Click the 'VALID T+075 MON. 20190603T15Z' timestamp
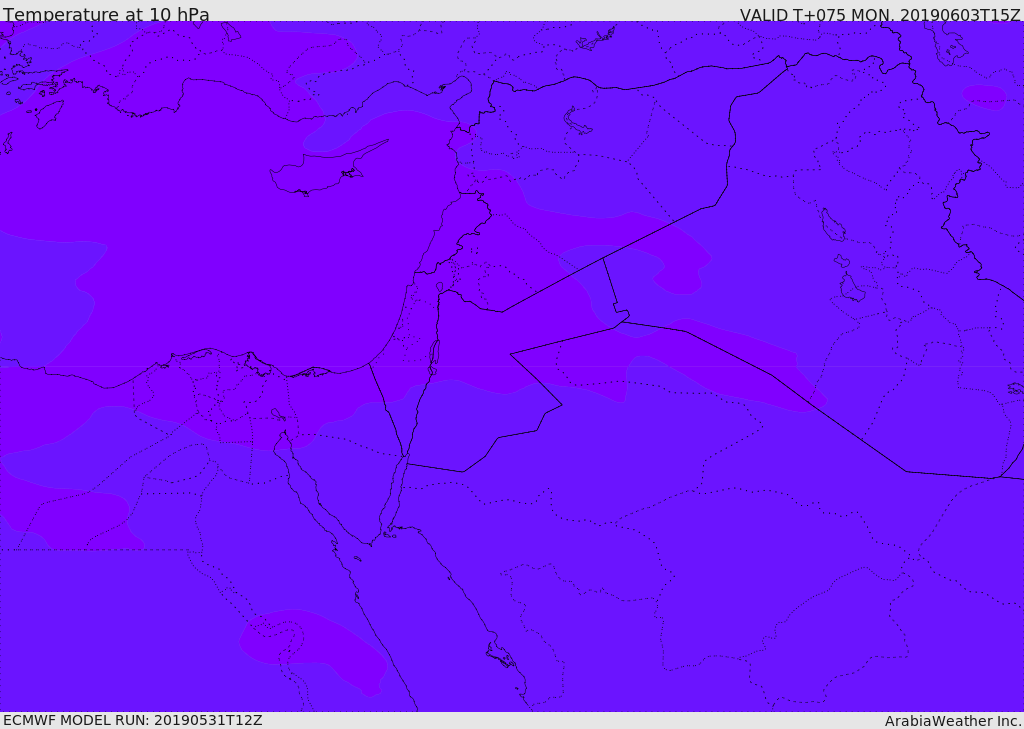This screenshot has height=729, width=1024. click(880, 14)
